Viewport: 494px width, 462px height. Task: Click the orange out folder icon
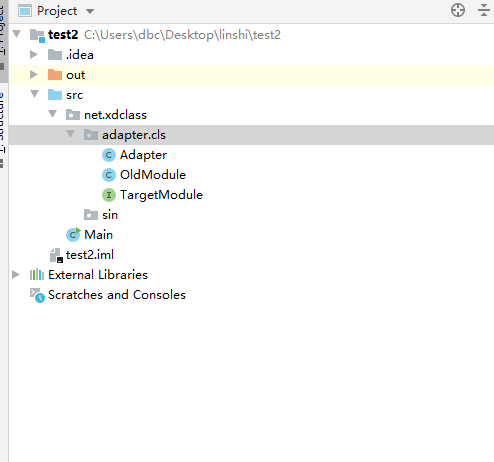(x=55, y=75)
